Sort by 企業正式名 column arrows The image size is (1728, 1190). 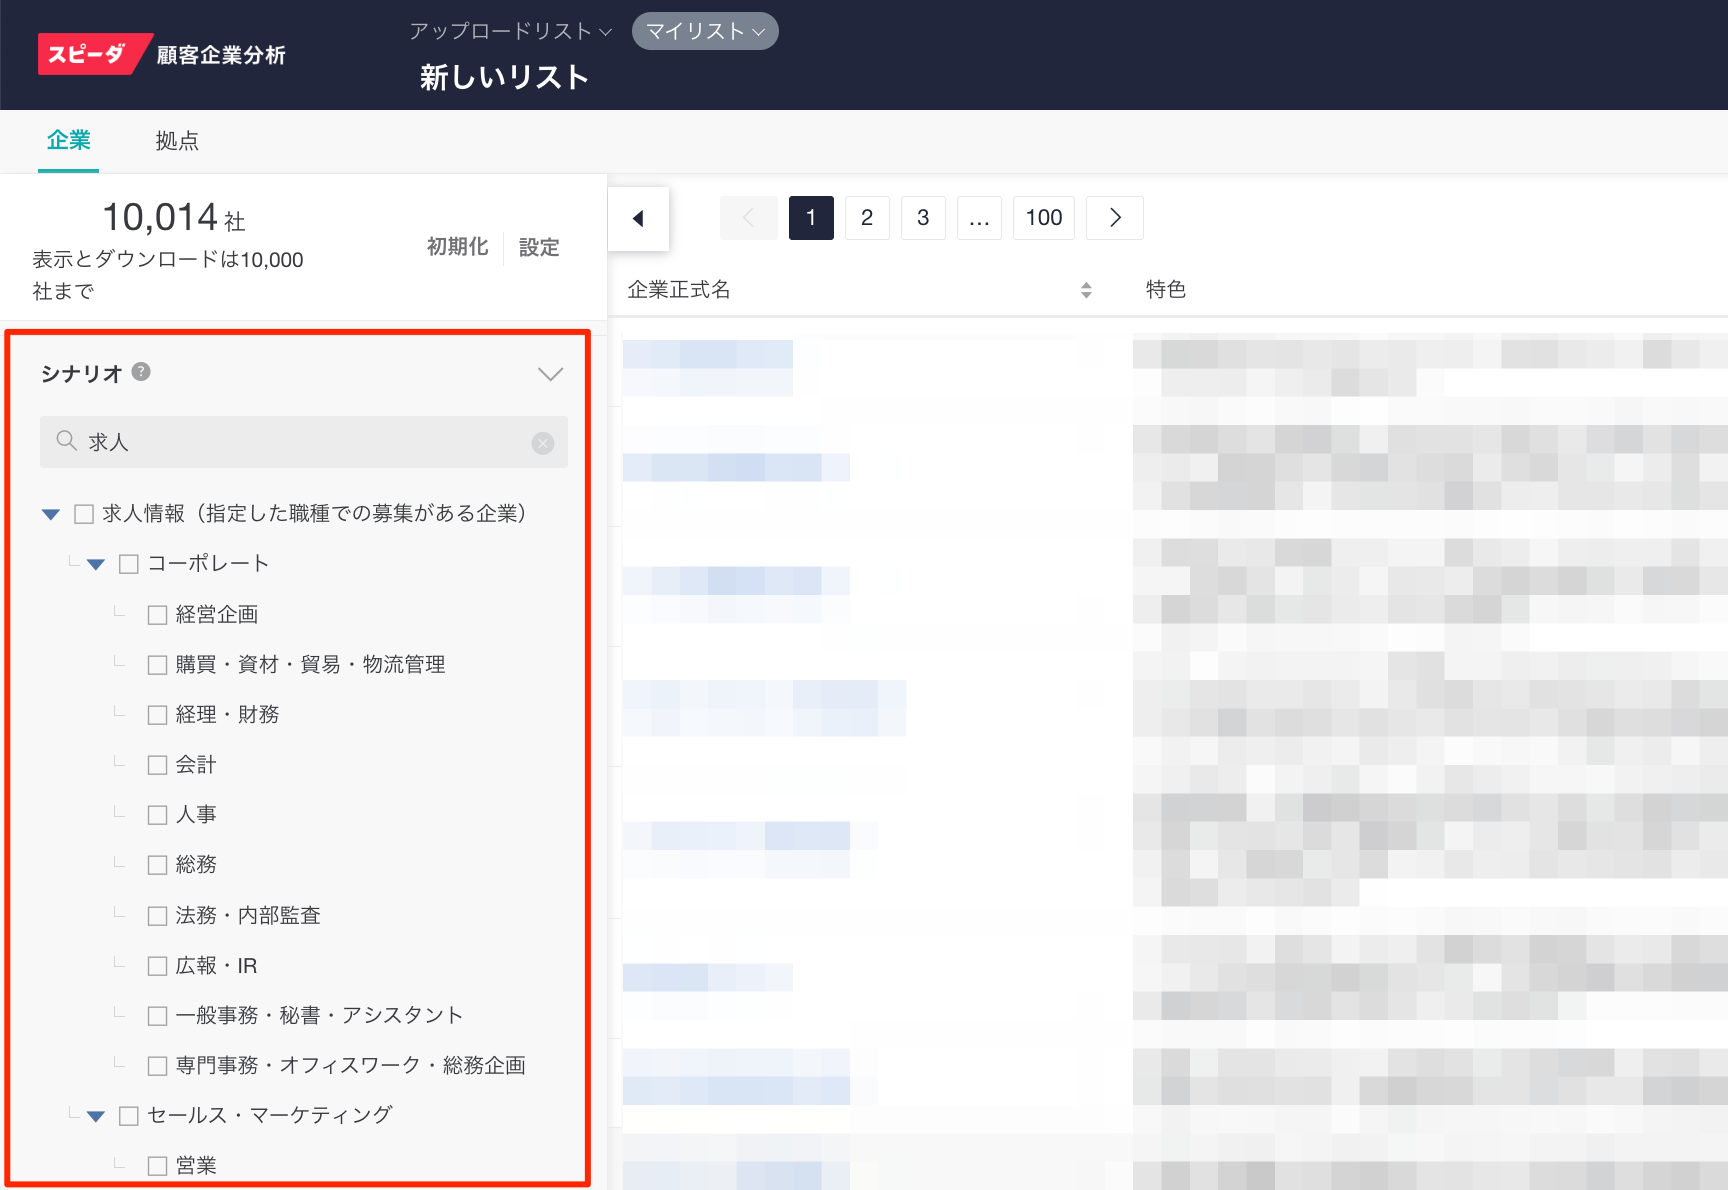[1086, 290]
